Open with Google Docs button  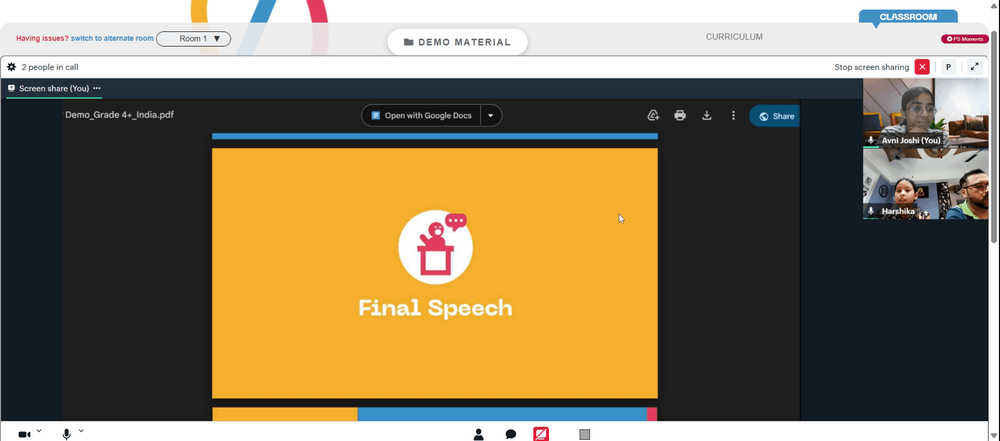tap(421, 116)
